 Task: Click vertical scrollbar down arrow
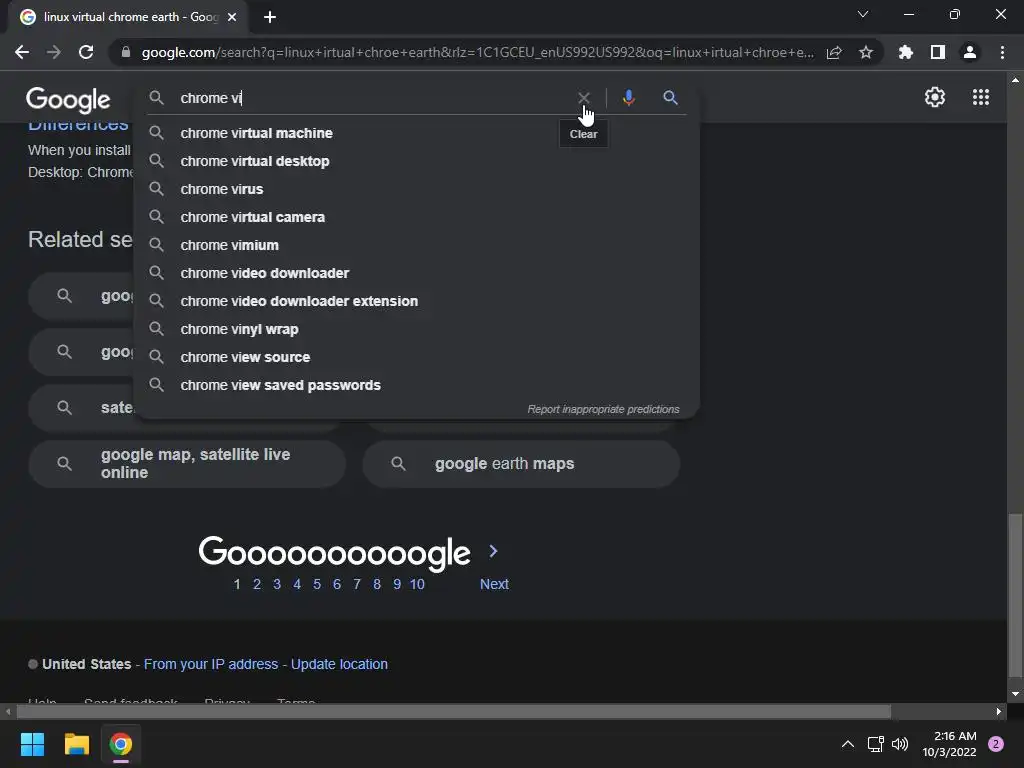1015,694
